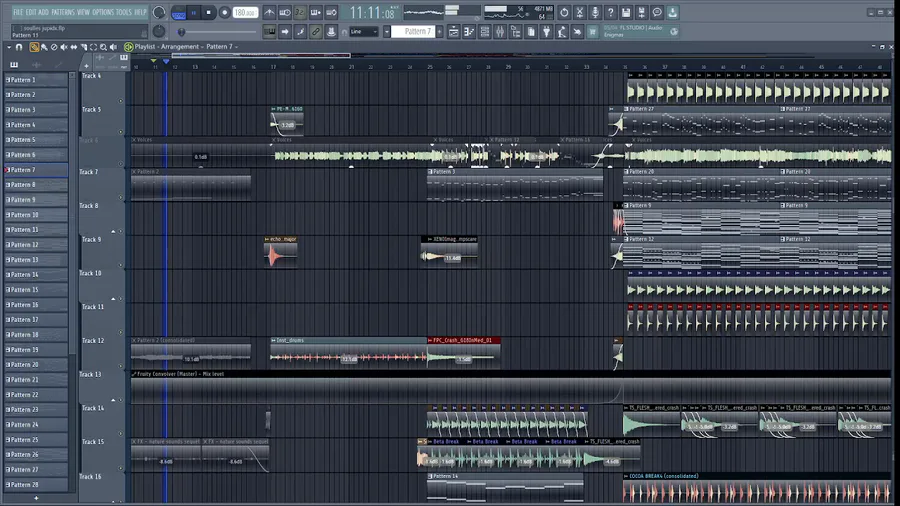Save project with floppy disk icon
Viewport: 900px width, 506px height.
click(626, 12)
